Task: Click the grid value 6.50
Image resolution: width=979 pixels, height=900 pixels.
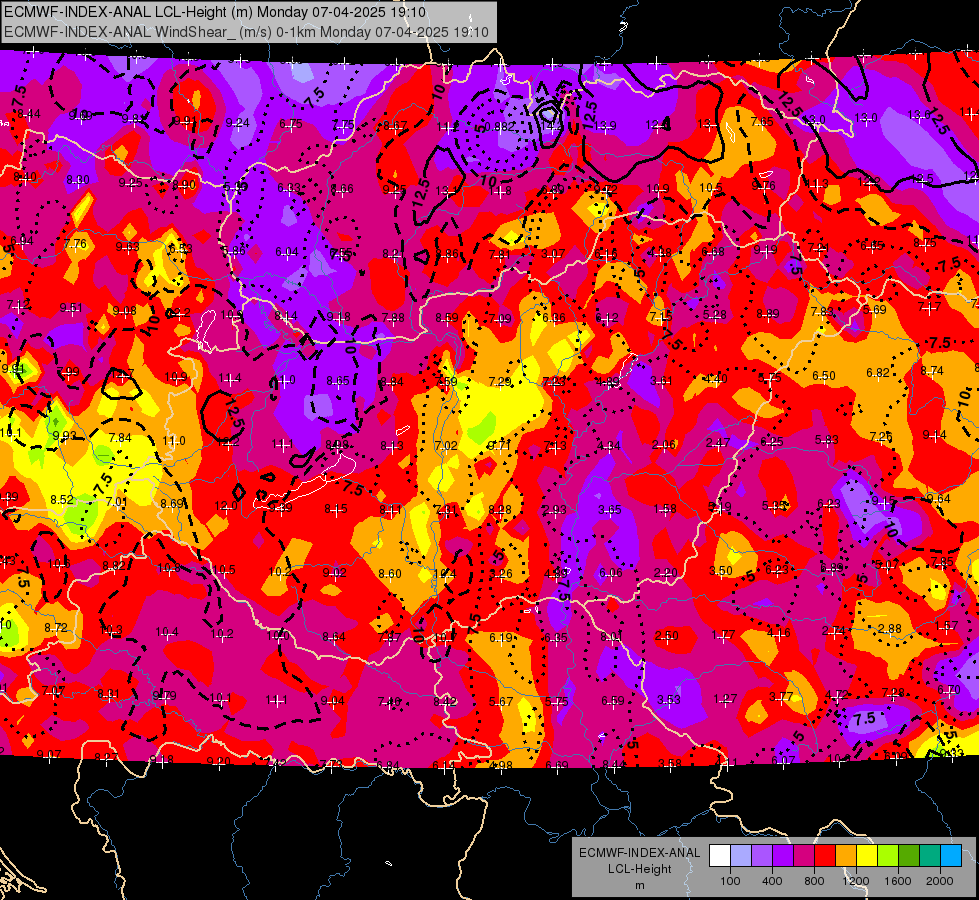Action: 824,375
